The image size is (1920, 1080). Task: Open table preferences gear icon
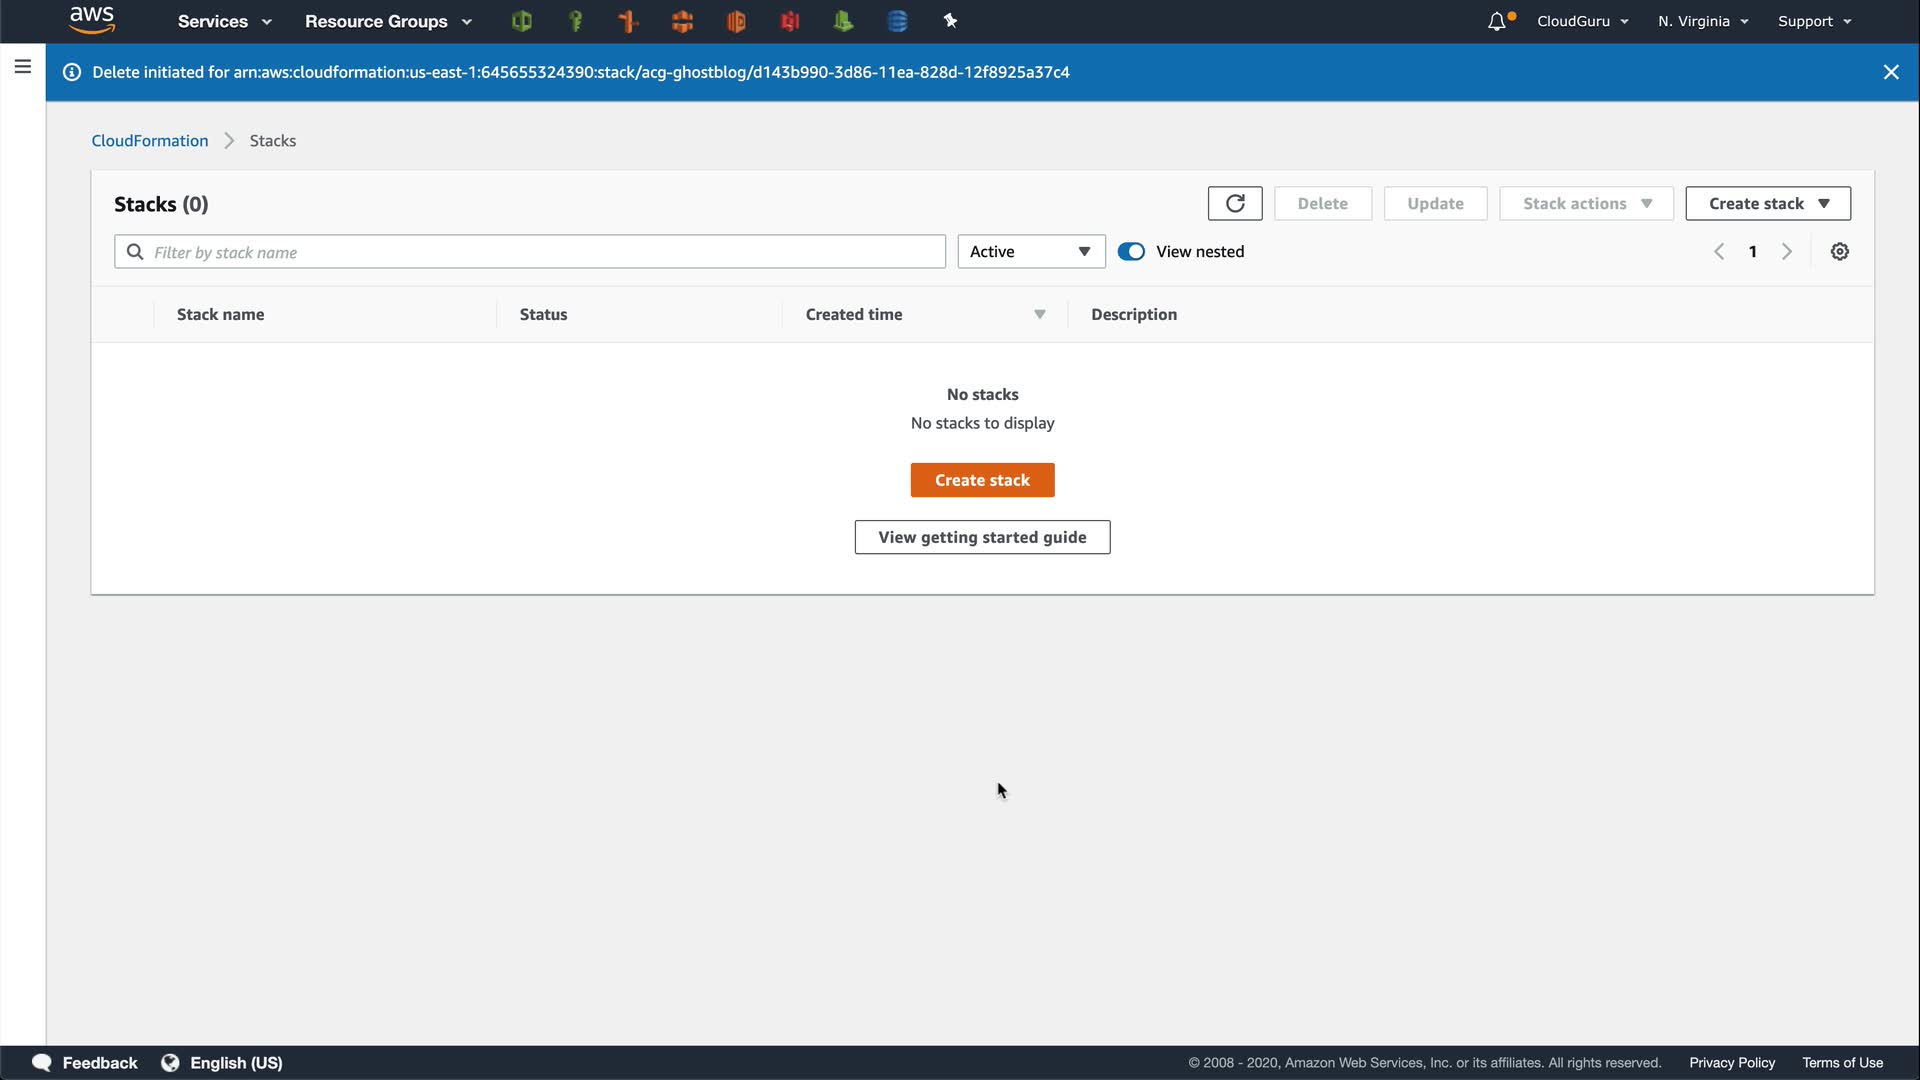point(1839,252)
